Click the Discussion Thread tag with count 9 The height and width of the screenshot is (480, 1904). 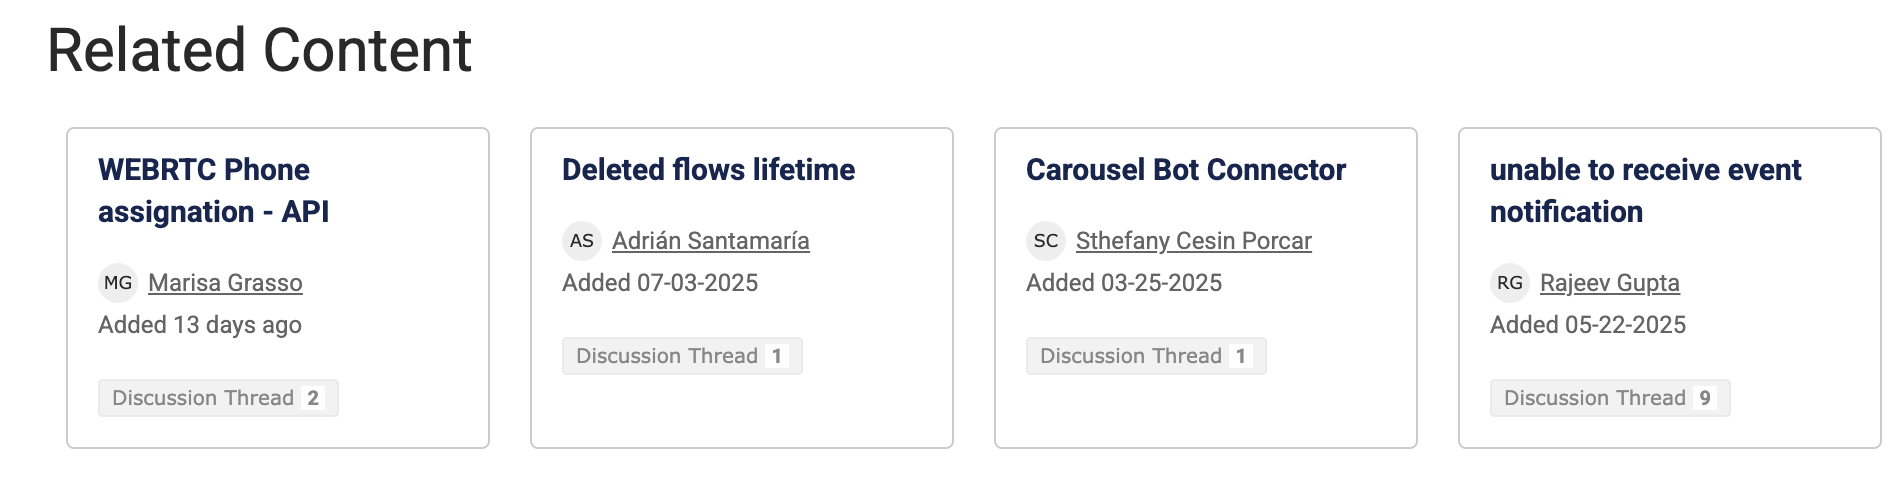[1610, 398]
